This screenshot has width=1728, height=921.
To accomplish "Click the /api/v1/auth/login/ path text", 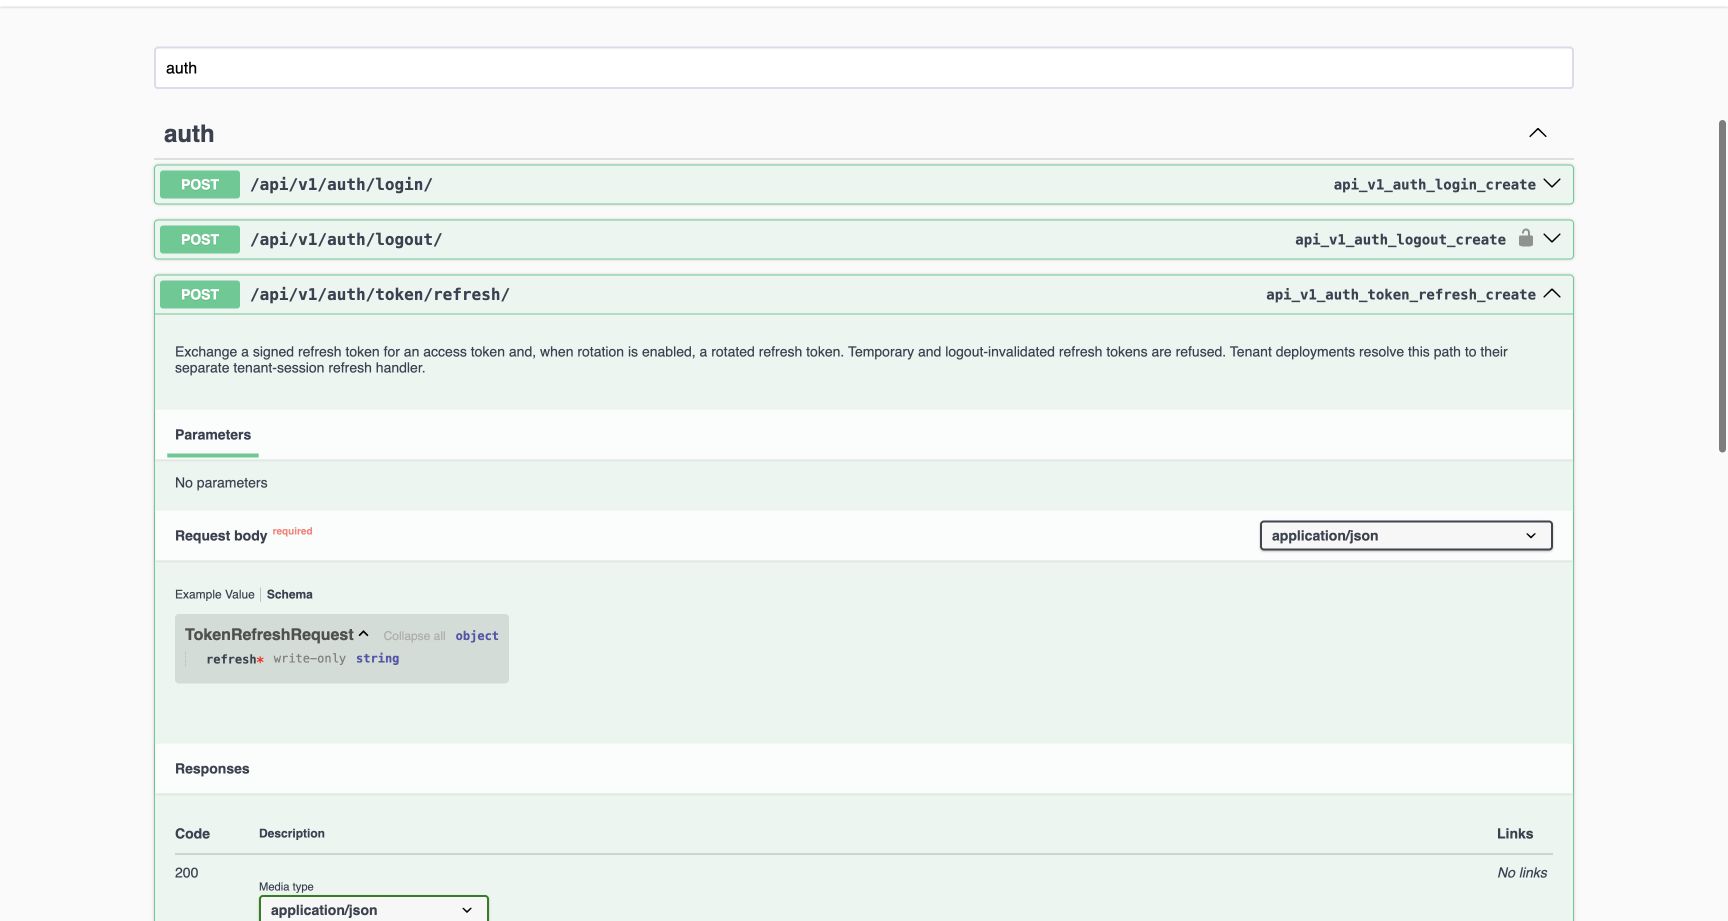I will coord(342,184).
